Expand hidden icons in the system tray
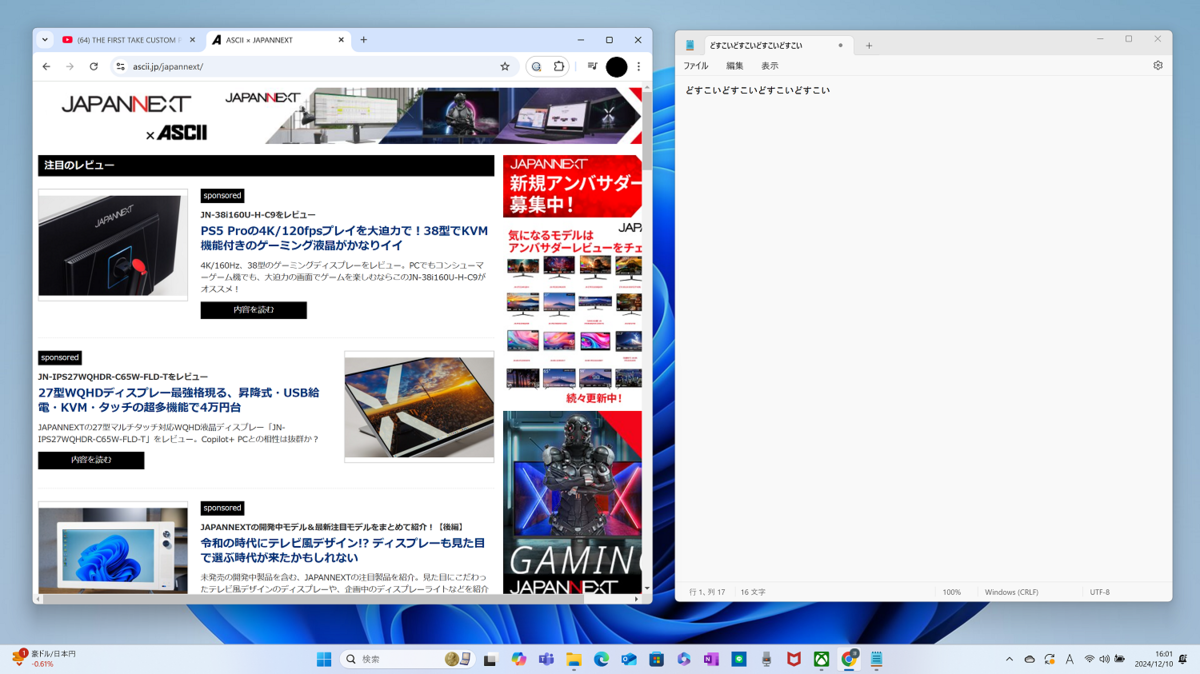 click(1008, 658)
